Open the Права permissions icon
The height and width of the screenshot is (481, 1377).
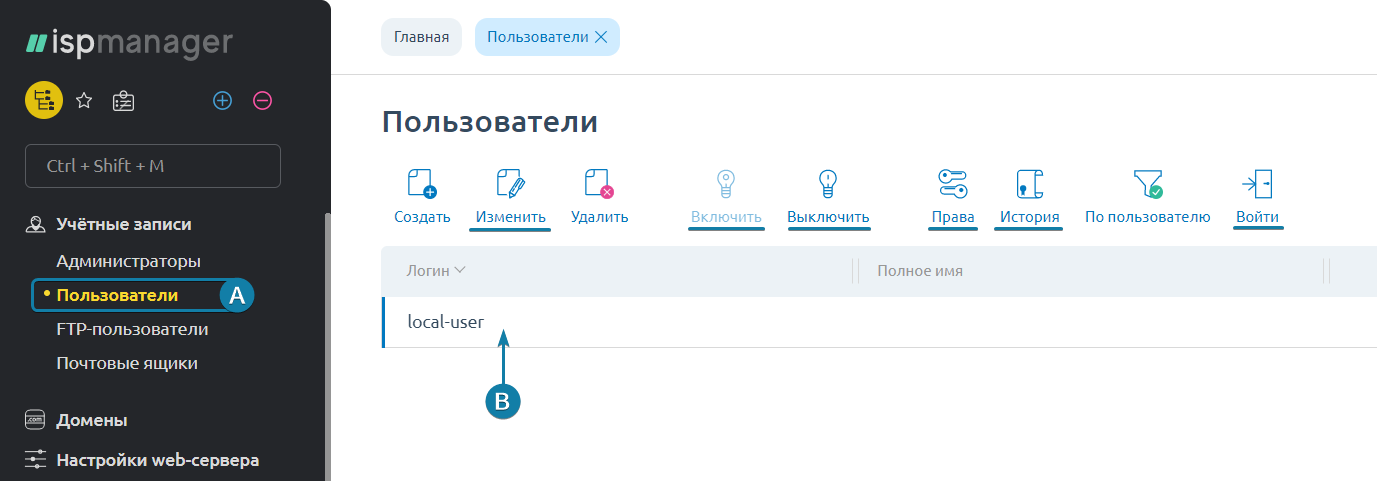click(x=952, y=184)
